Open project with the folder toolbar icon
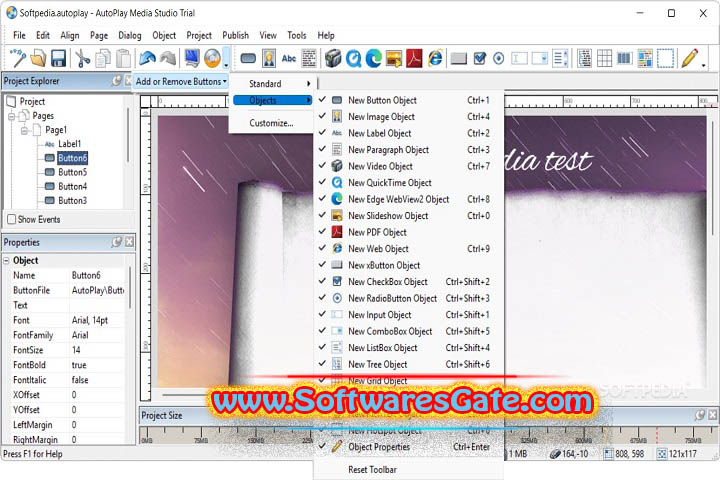 point(38,58)
